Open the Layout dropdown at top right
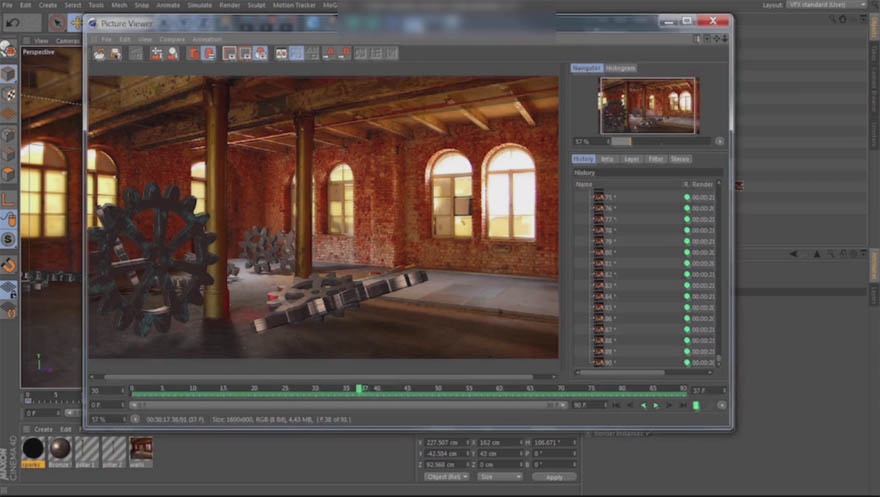 (x=826, y=4)
